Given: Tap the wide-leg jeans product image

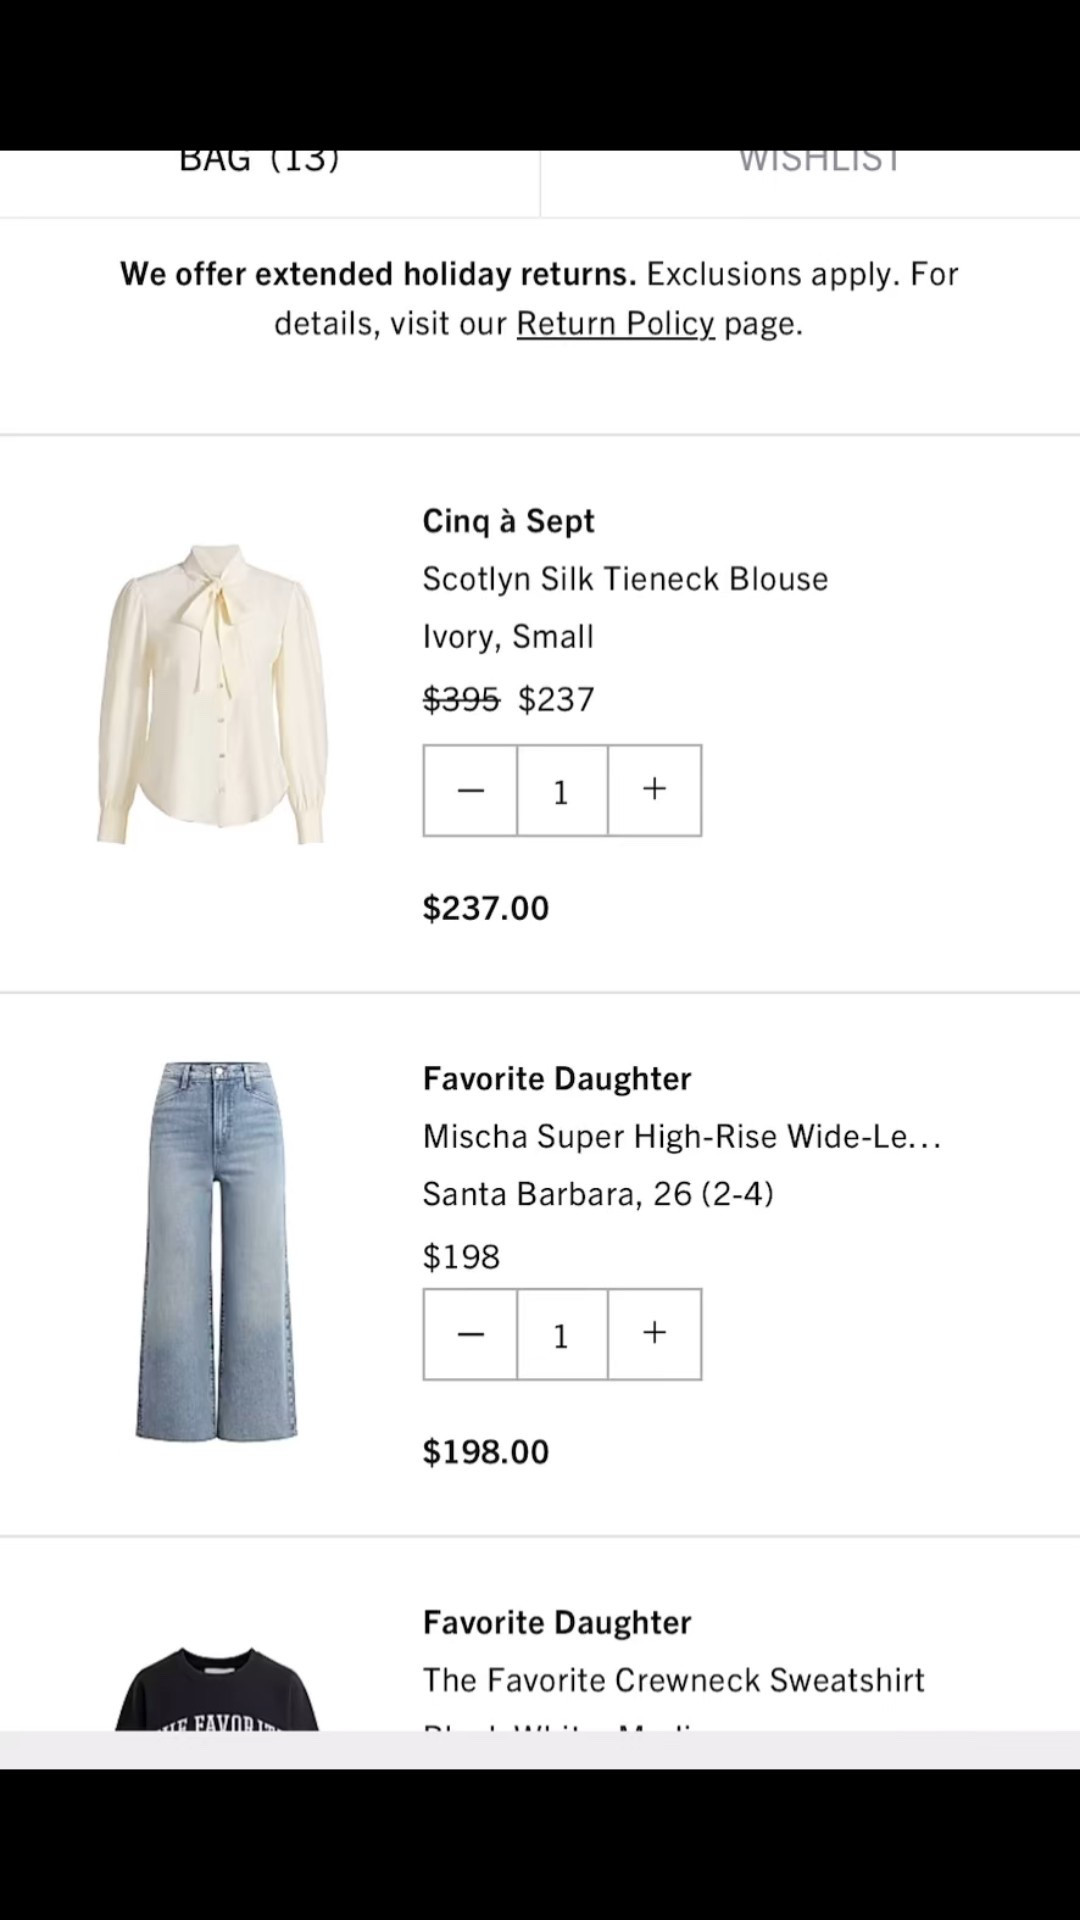Looking at the screenshot, I should click(217, 1250).
